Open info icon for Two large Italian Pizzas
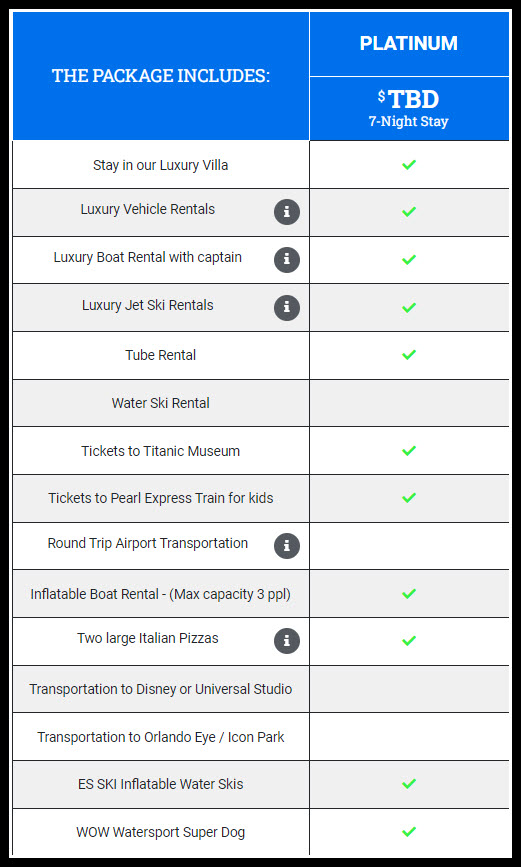Screen dimensions: 521x867 pos(286,641)
